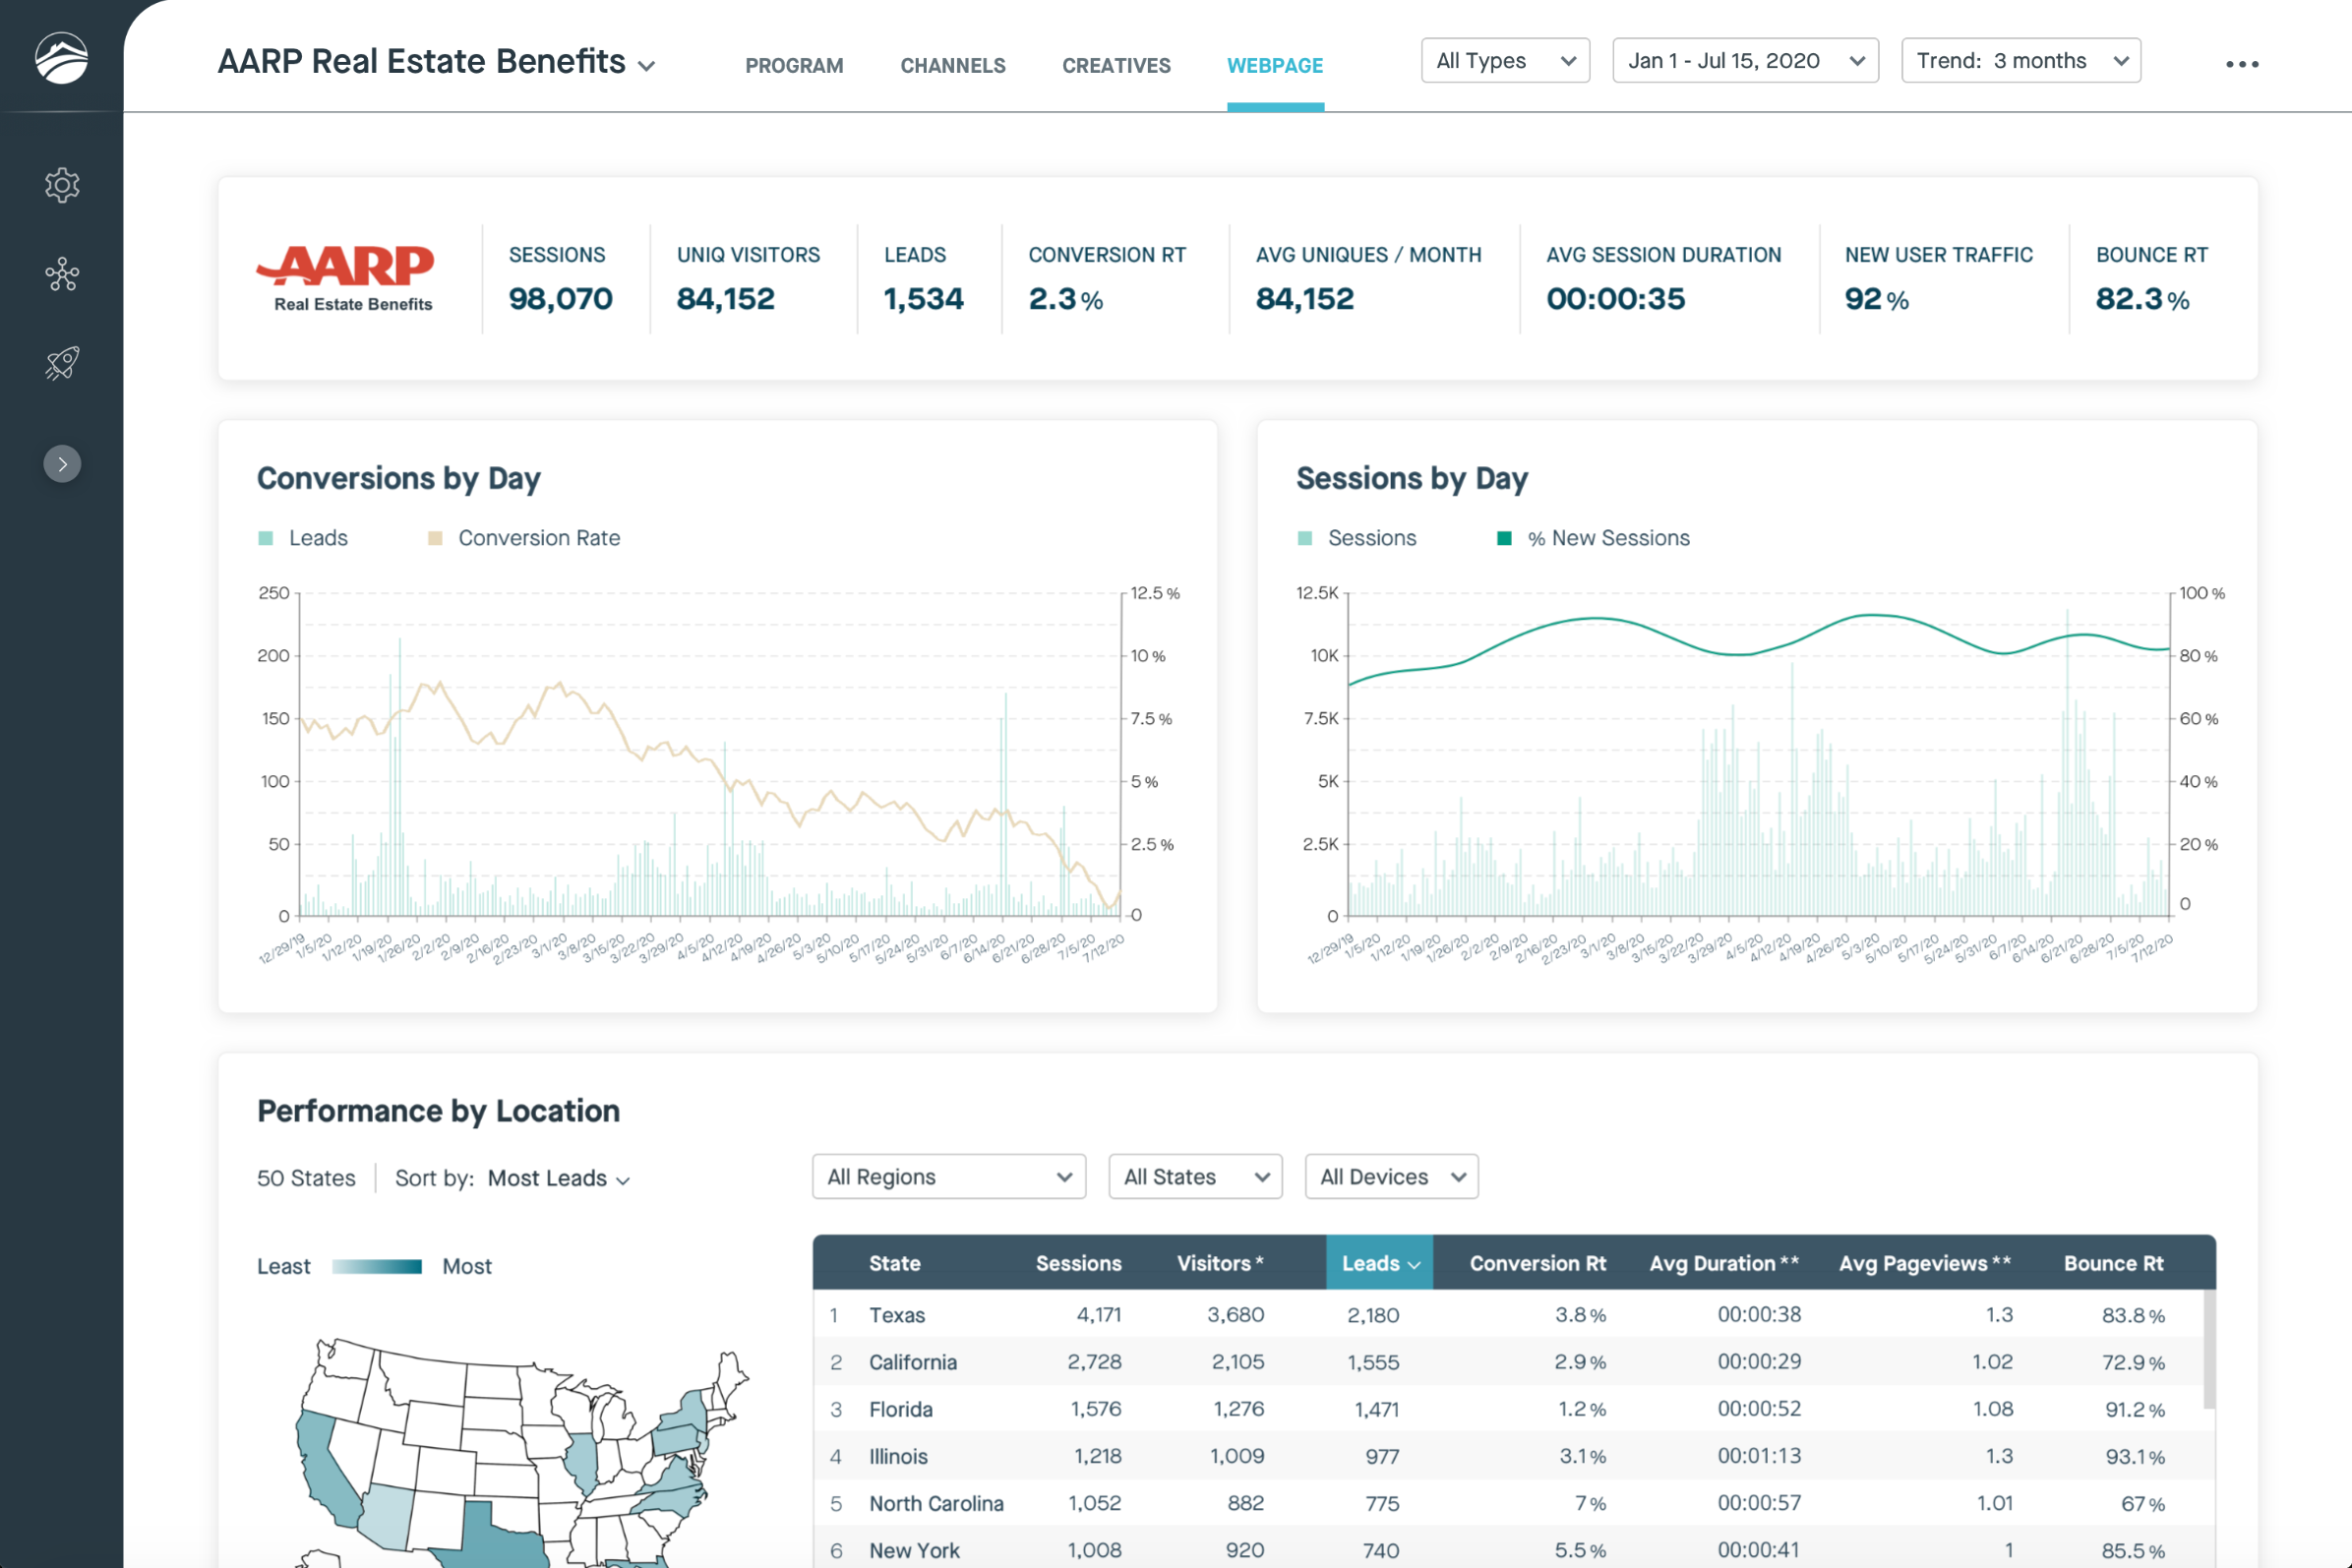Screen dimensions: 2352x1568
Task: Click the table vertical scrollbar
Action: (2208, 1350)
